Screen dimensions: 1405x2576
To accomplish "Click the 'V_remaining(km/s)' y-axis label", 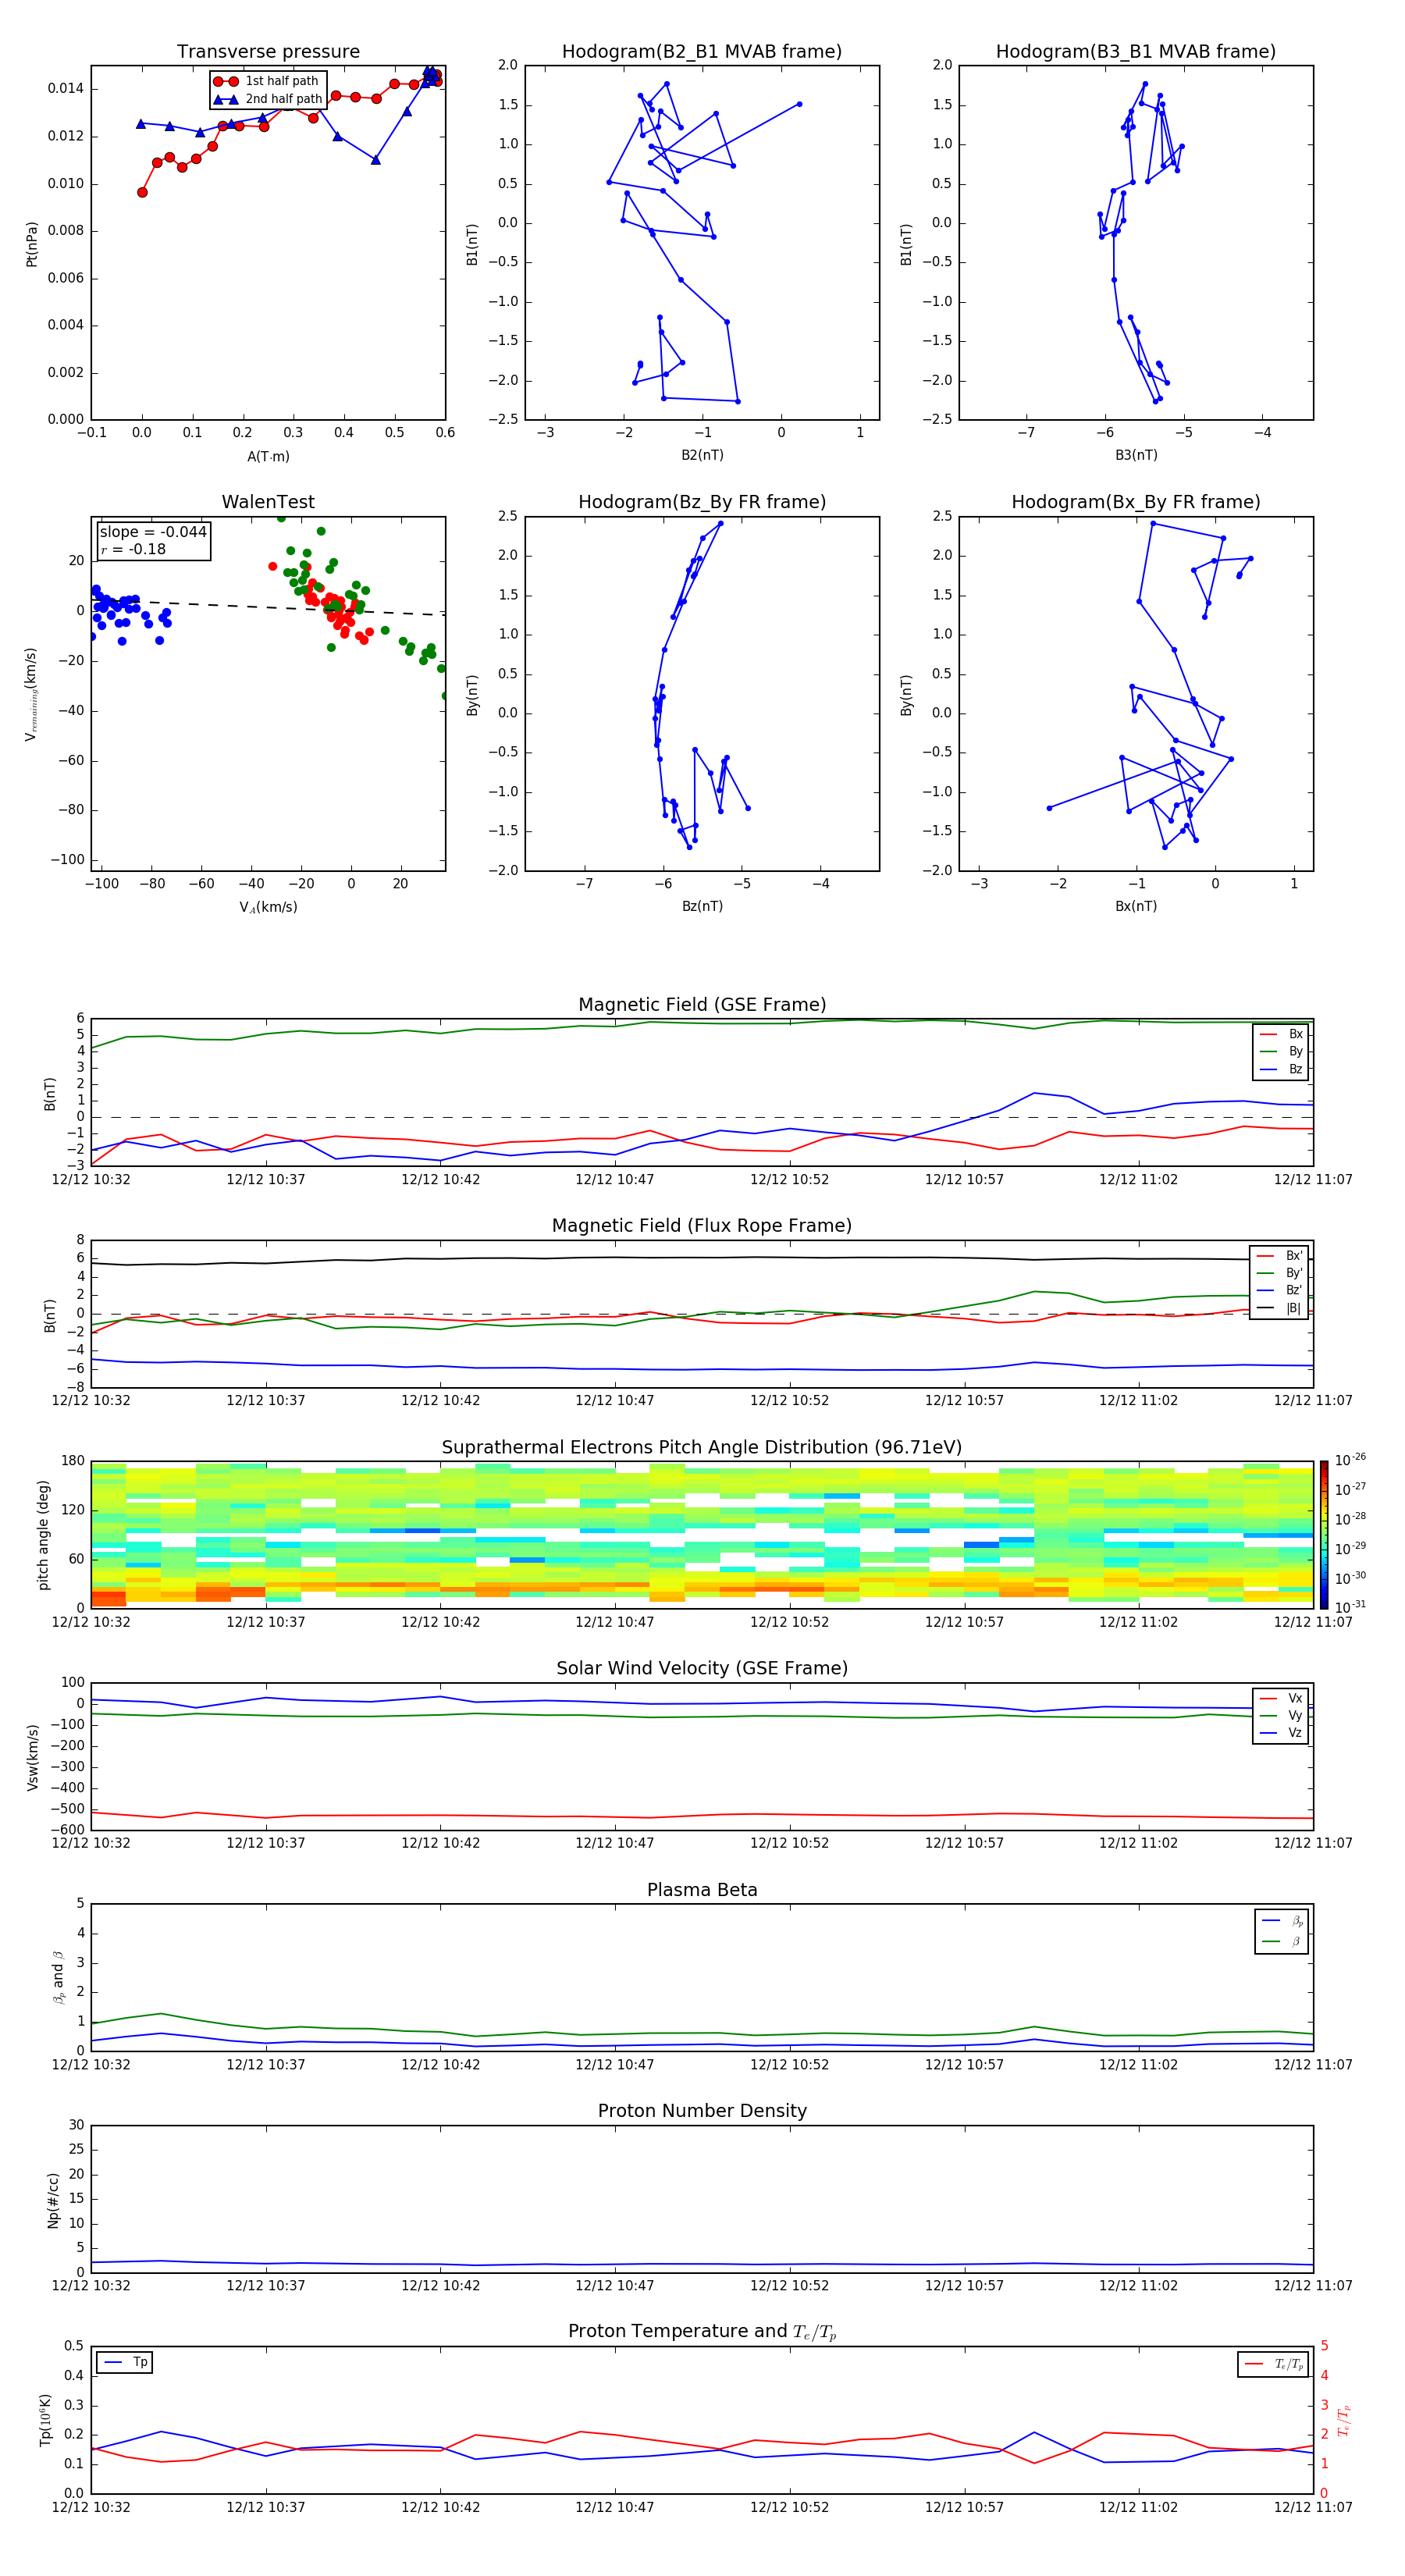I will tap(31, 694).
